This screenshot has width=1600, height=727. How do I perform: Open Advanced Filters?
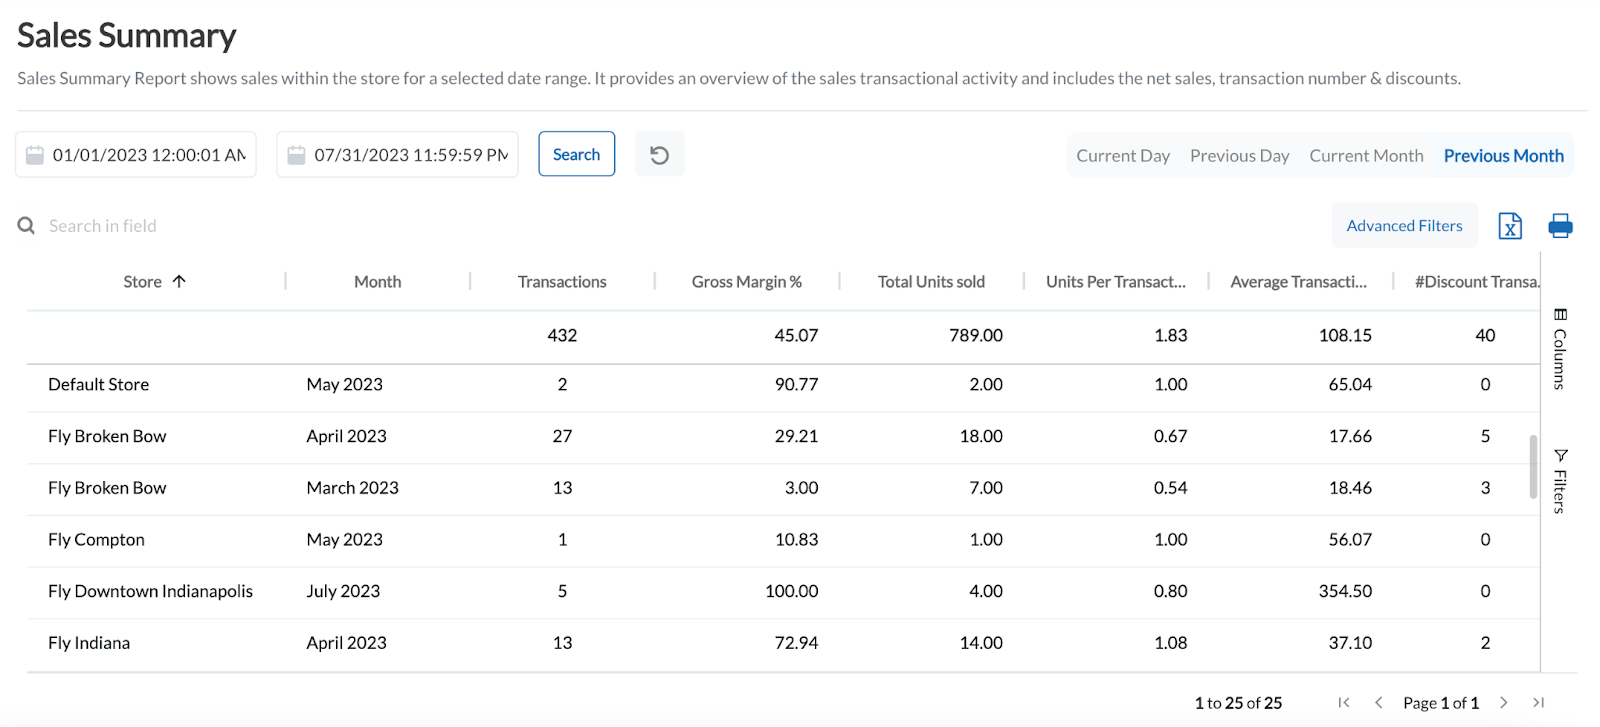pyautogui.click(x=1404, y=226)
